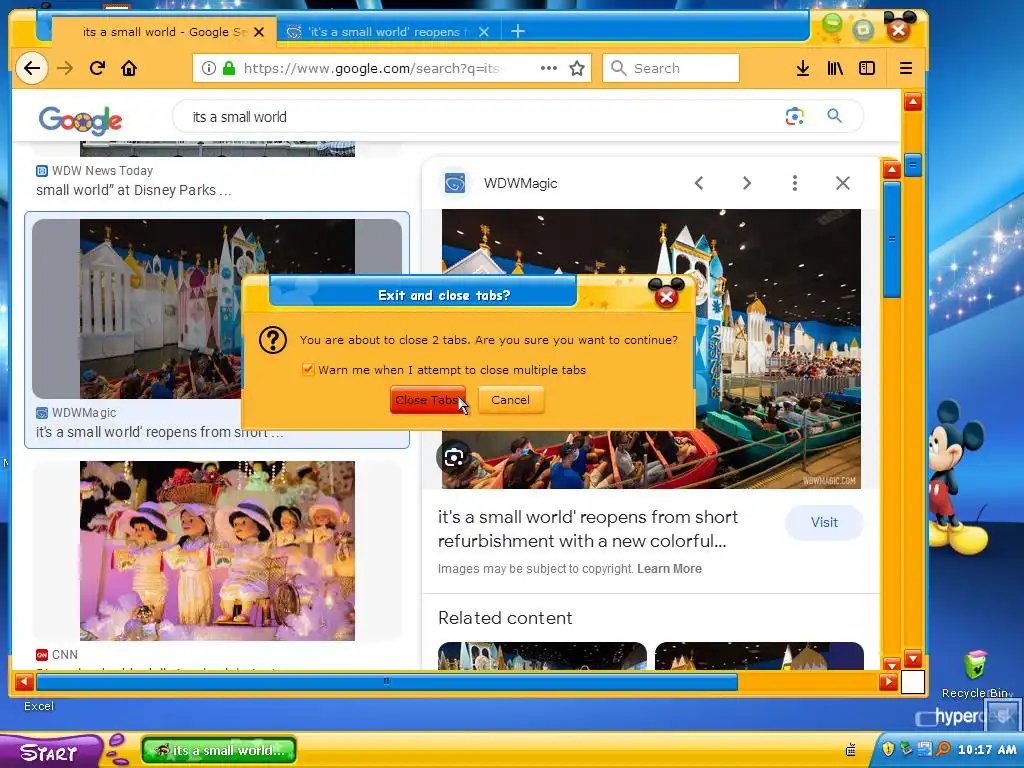Click the security shield tray icon

click(888, 749)
